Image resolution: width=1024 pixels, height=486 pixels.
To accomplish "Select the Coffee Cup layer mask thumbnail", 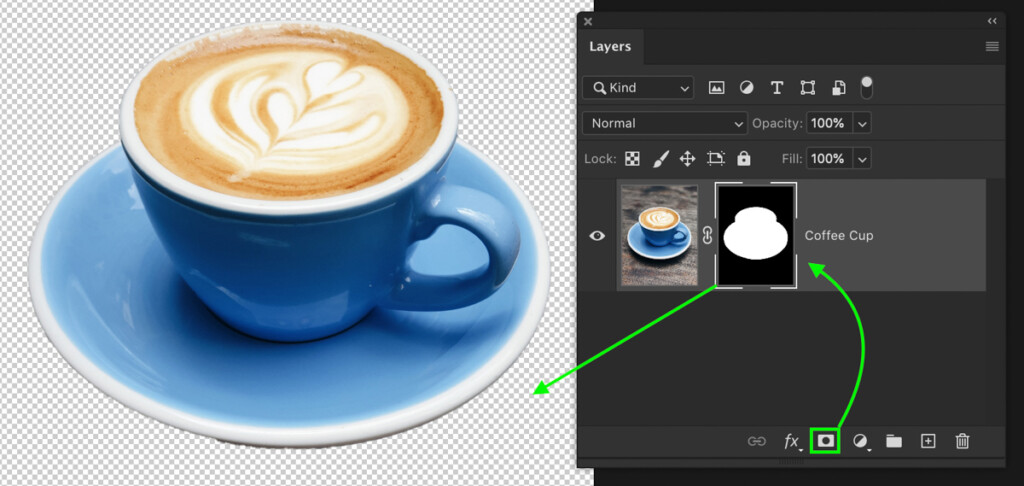I will click(x=756, y=235).
